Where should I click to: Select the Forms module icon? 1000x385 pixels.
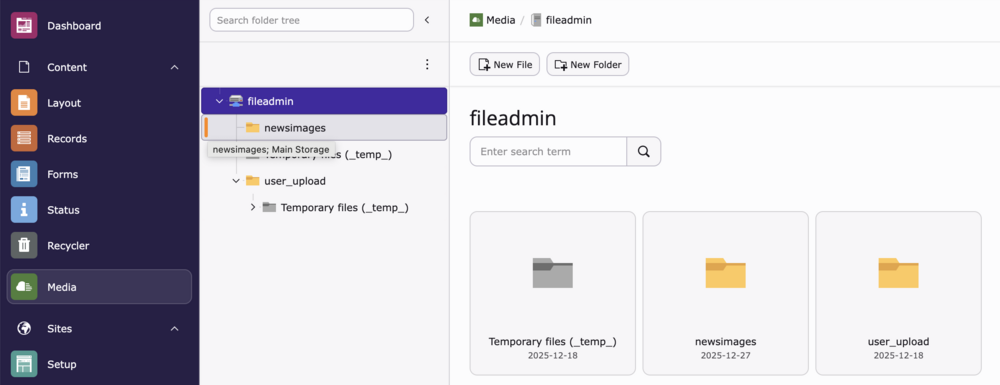[x=24, y=174]
